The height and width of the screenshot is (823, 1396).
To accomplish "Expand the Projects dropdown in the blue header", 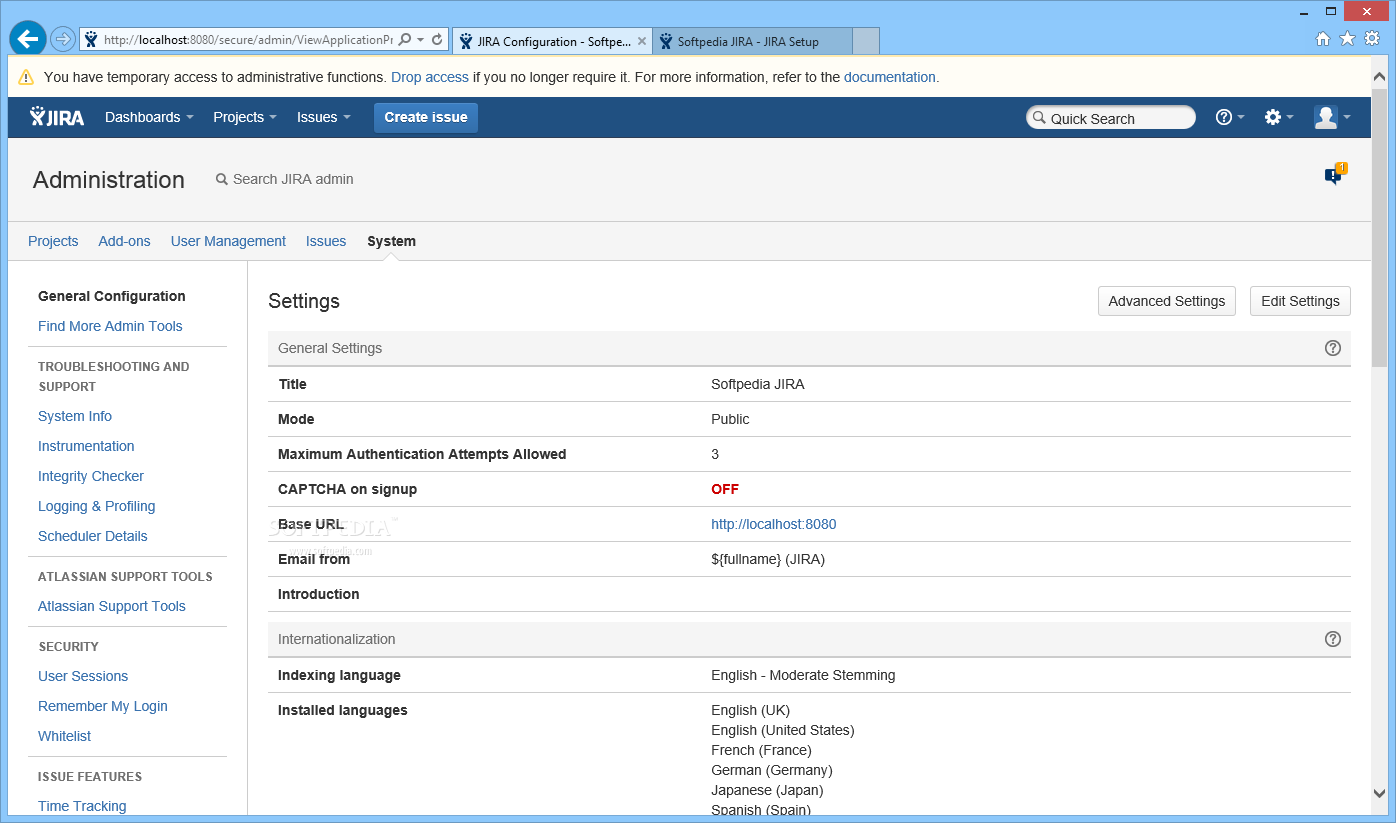I will pos(245,117).
